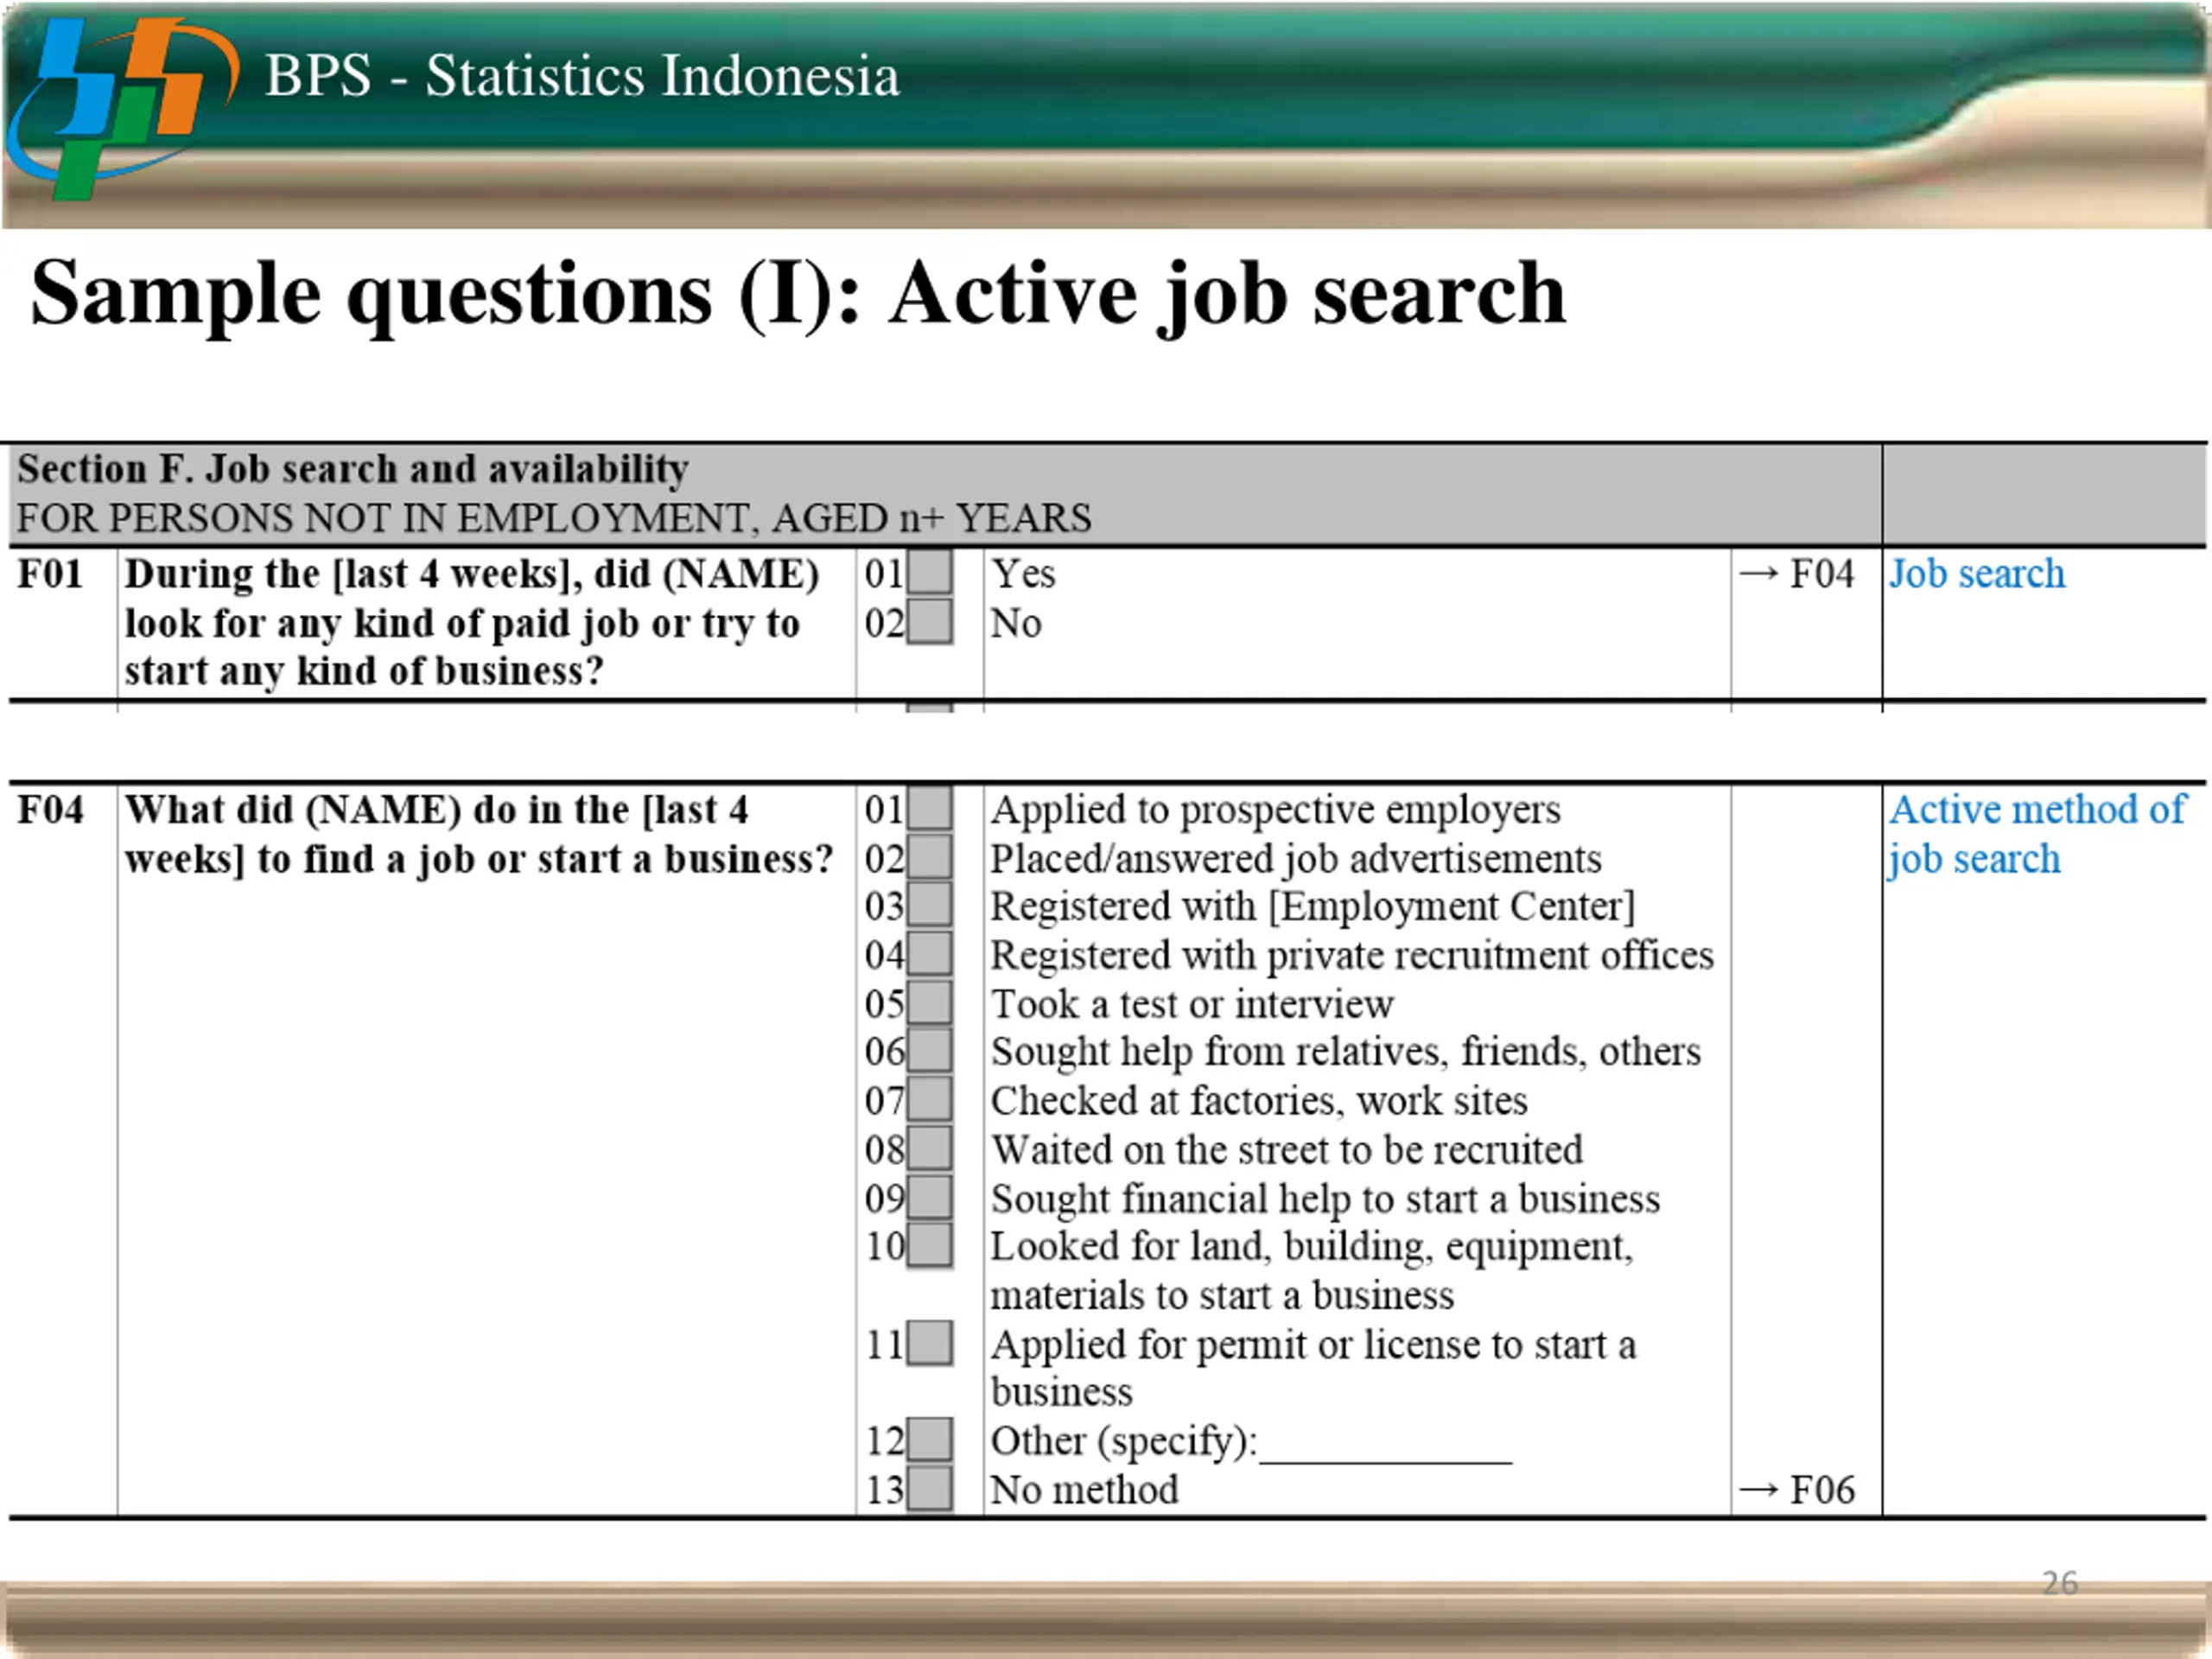This screenshot has height=1659, width=2212.
Task: Tick checkbox 02 No in question F01
Action: (930, 622)
